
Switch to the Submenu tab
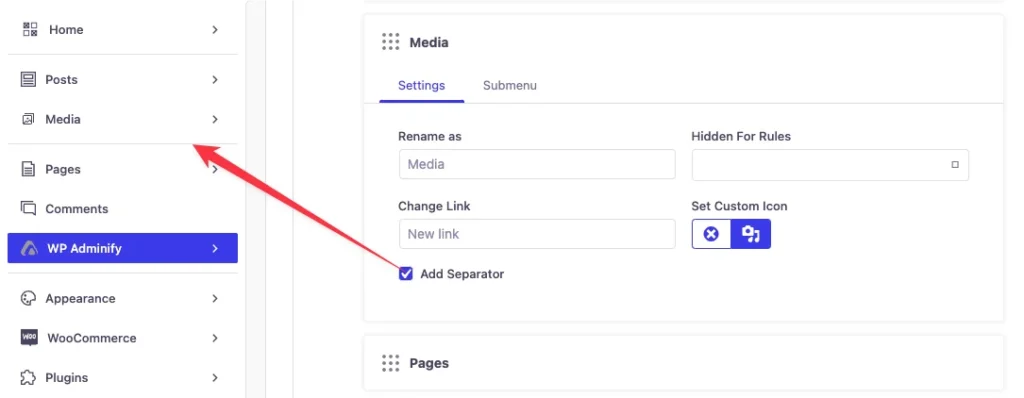pos(510,86)
